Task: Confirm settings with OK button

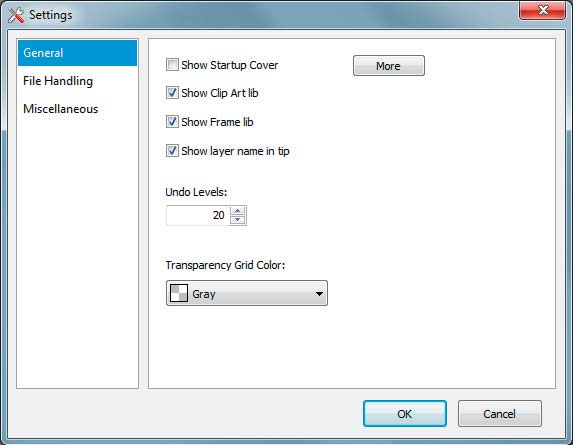Action: [405, 414]
